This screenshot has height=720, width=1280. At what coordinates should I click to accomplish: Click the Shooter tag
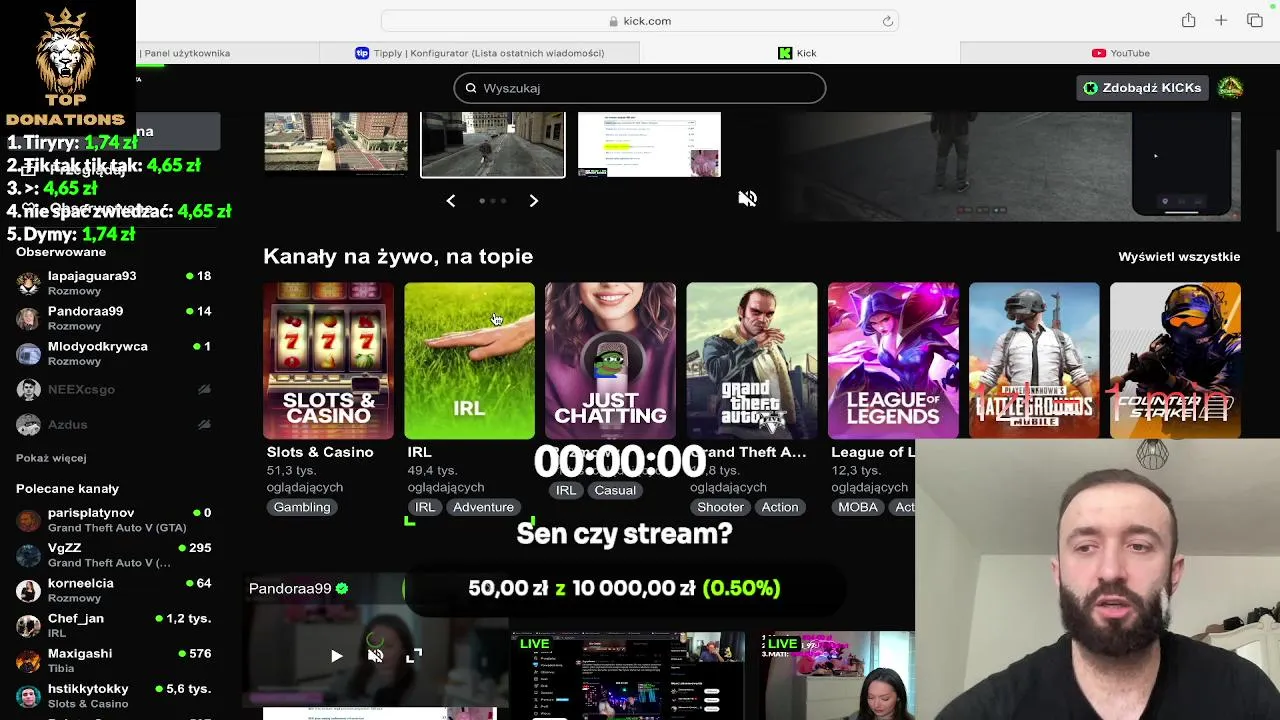(x=720, y=507)
